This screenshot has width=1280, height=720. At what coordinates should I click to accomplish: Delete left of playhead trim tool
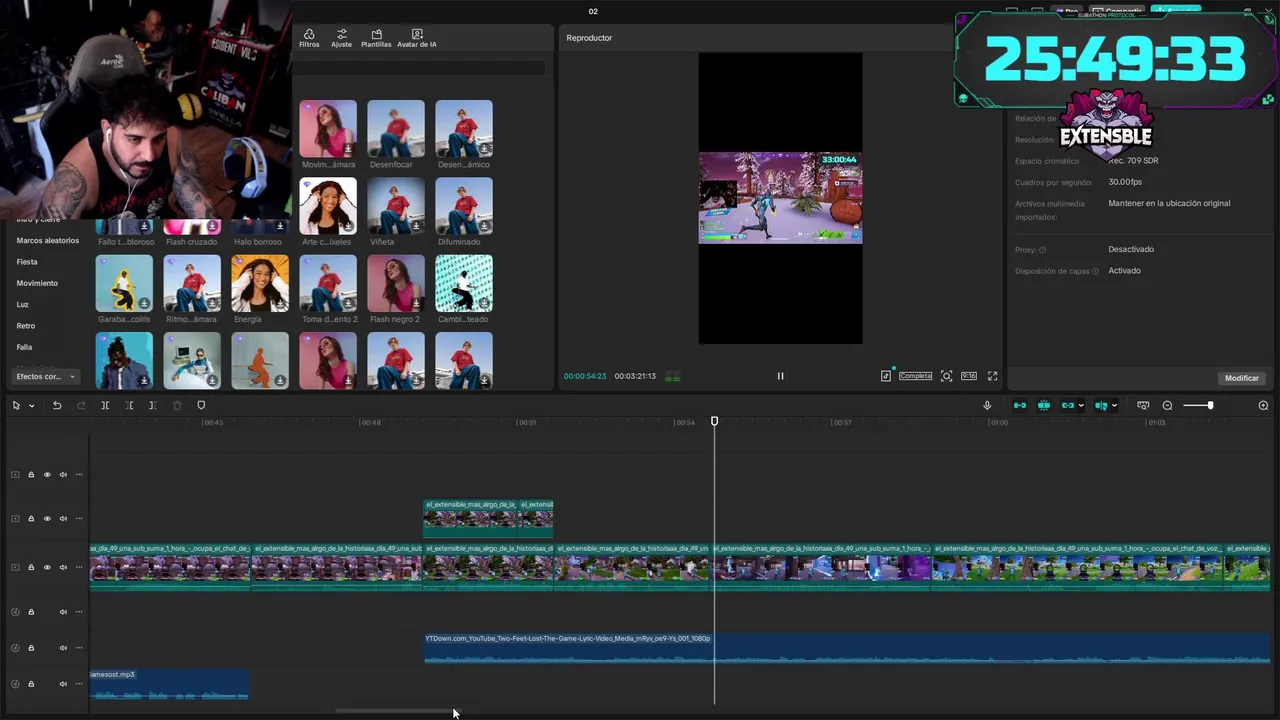[x=129, y=405]
